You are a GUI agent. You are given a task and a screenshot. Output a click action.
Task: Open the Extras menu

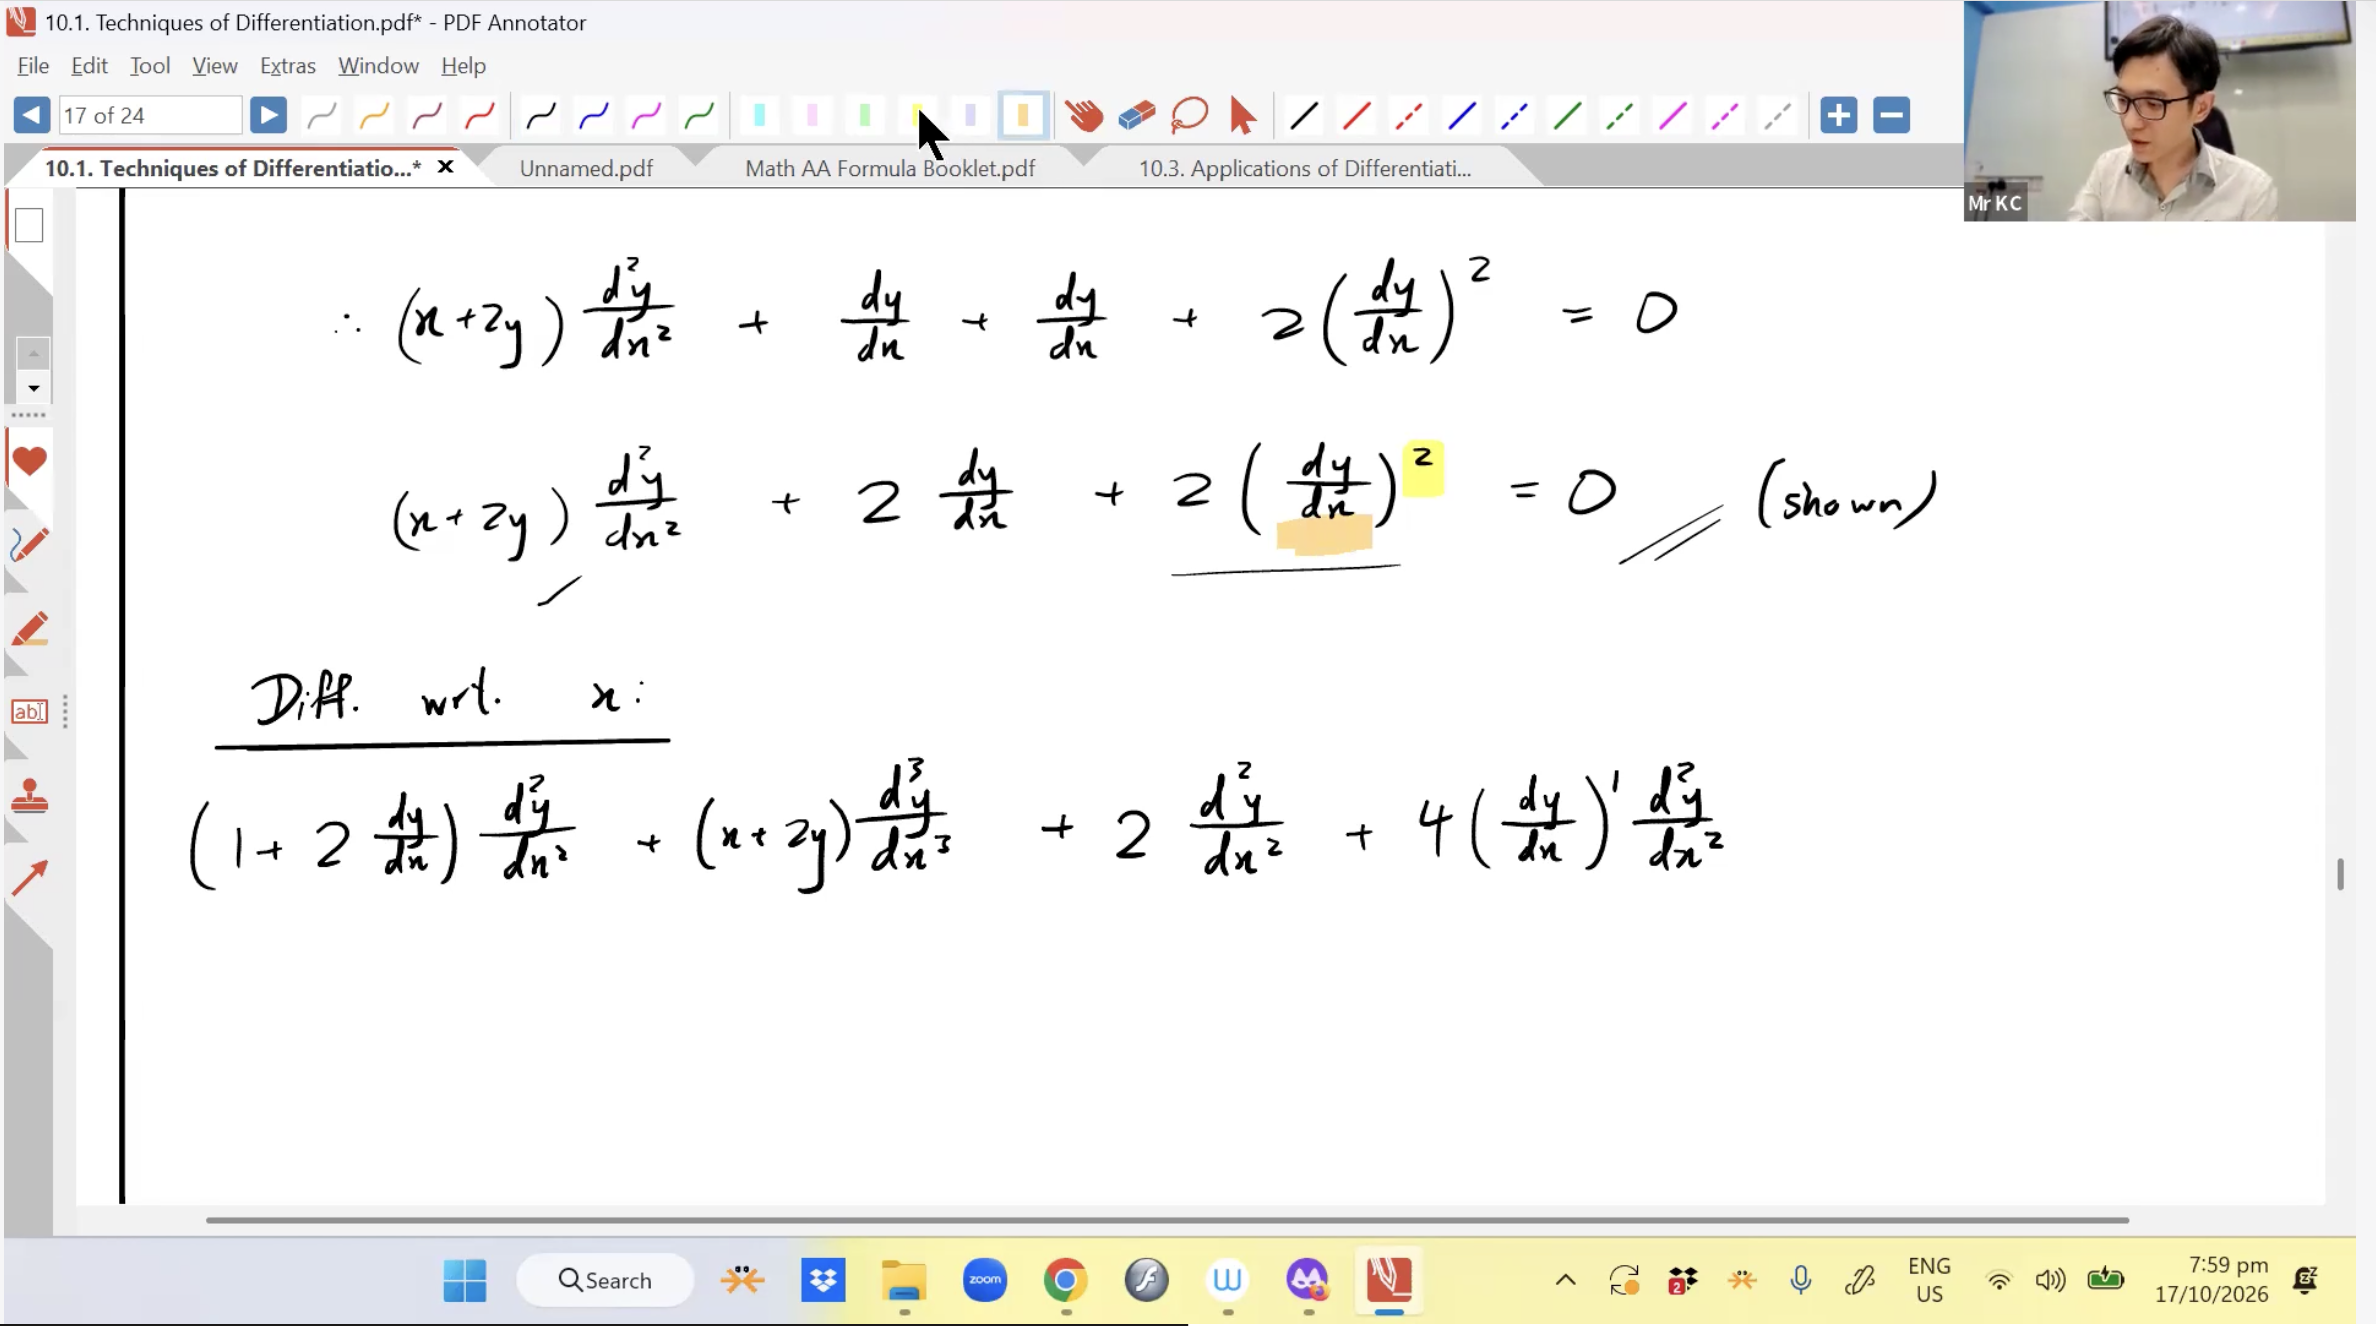[x=288, y=66]
